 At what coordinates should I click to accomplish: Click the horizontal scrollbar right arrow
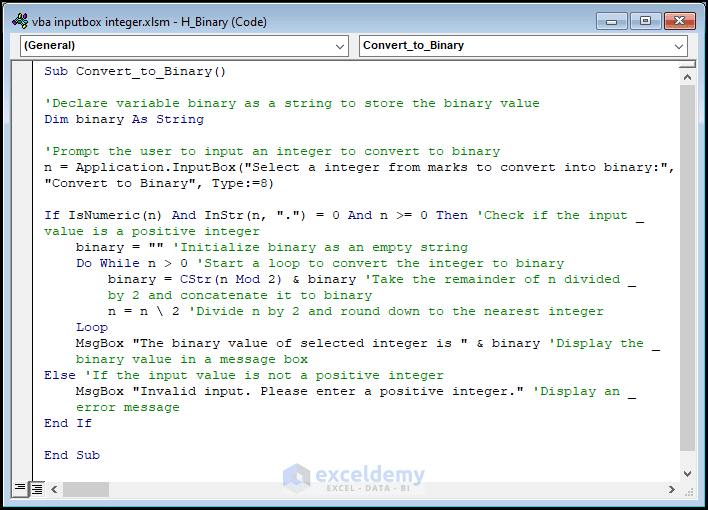(672, 489)
